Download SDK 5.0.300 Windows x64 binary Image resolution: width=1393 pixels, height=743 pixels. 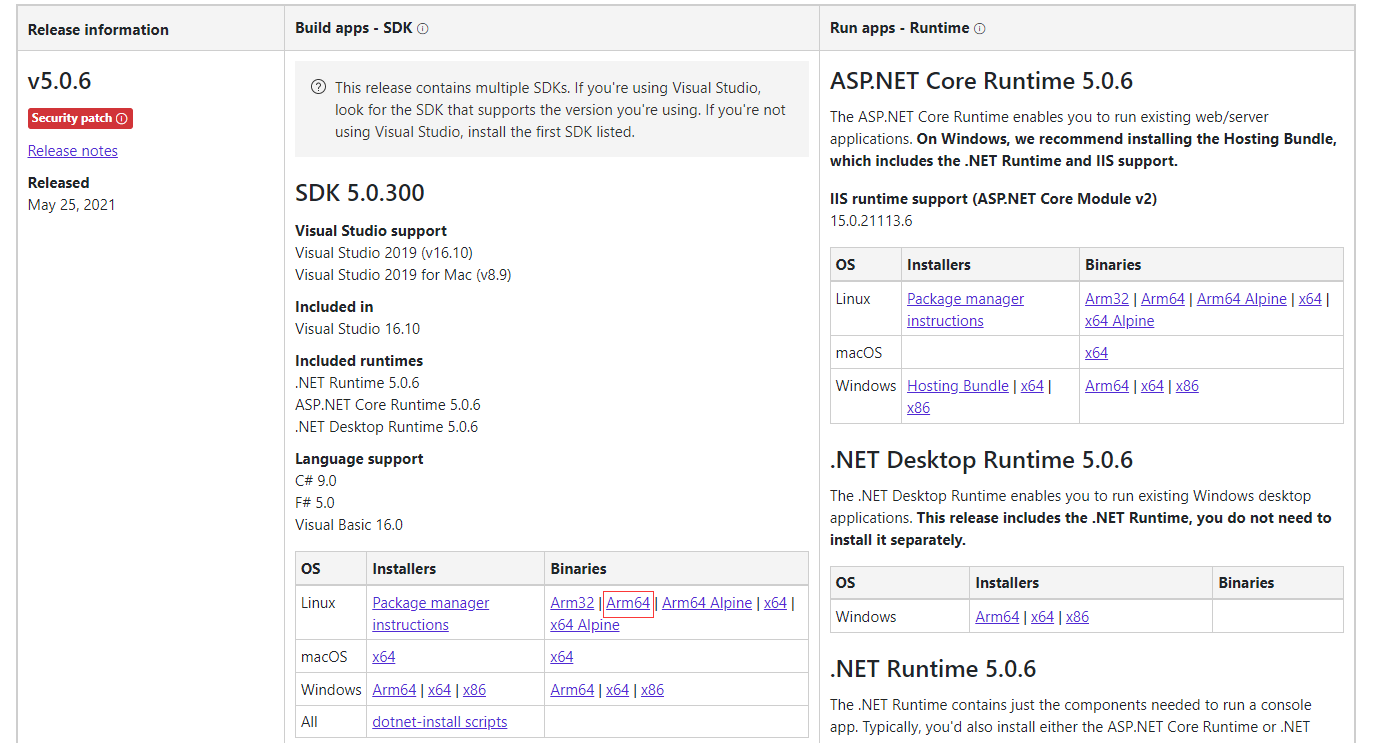[x=617, y=690]
